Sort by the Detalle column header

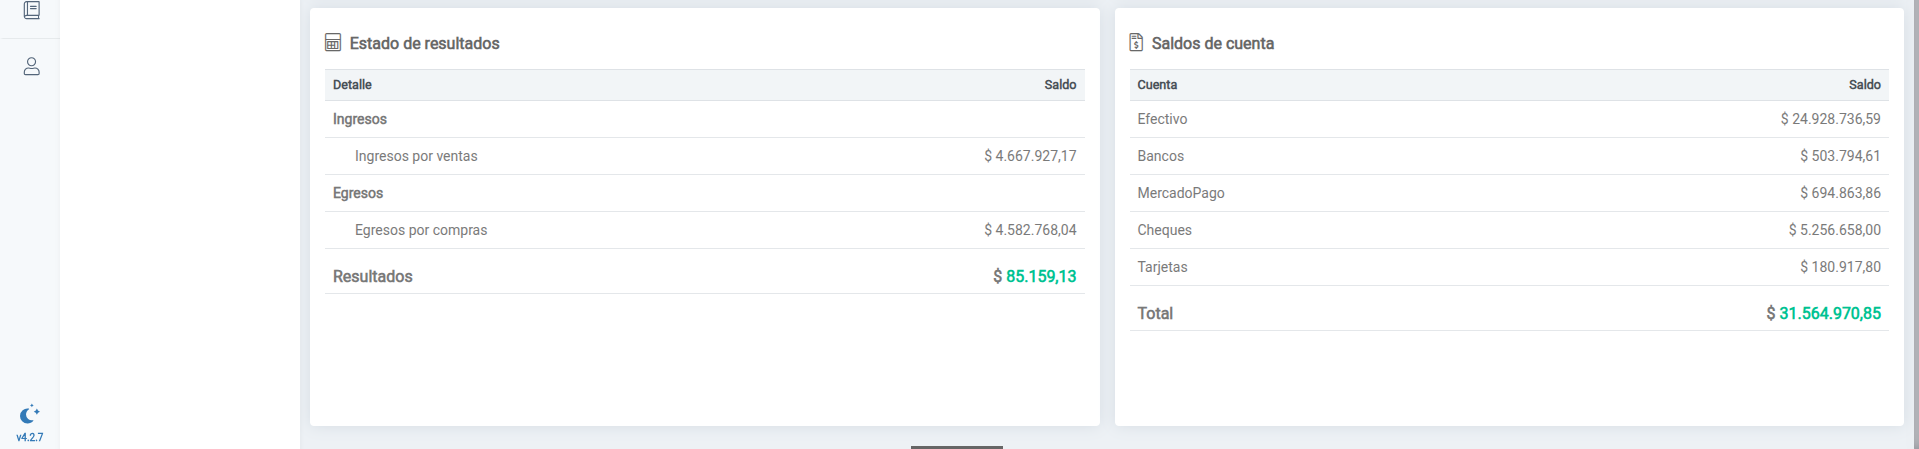point(352,85)
